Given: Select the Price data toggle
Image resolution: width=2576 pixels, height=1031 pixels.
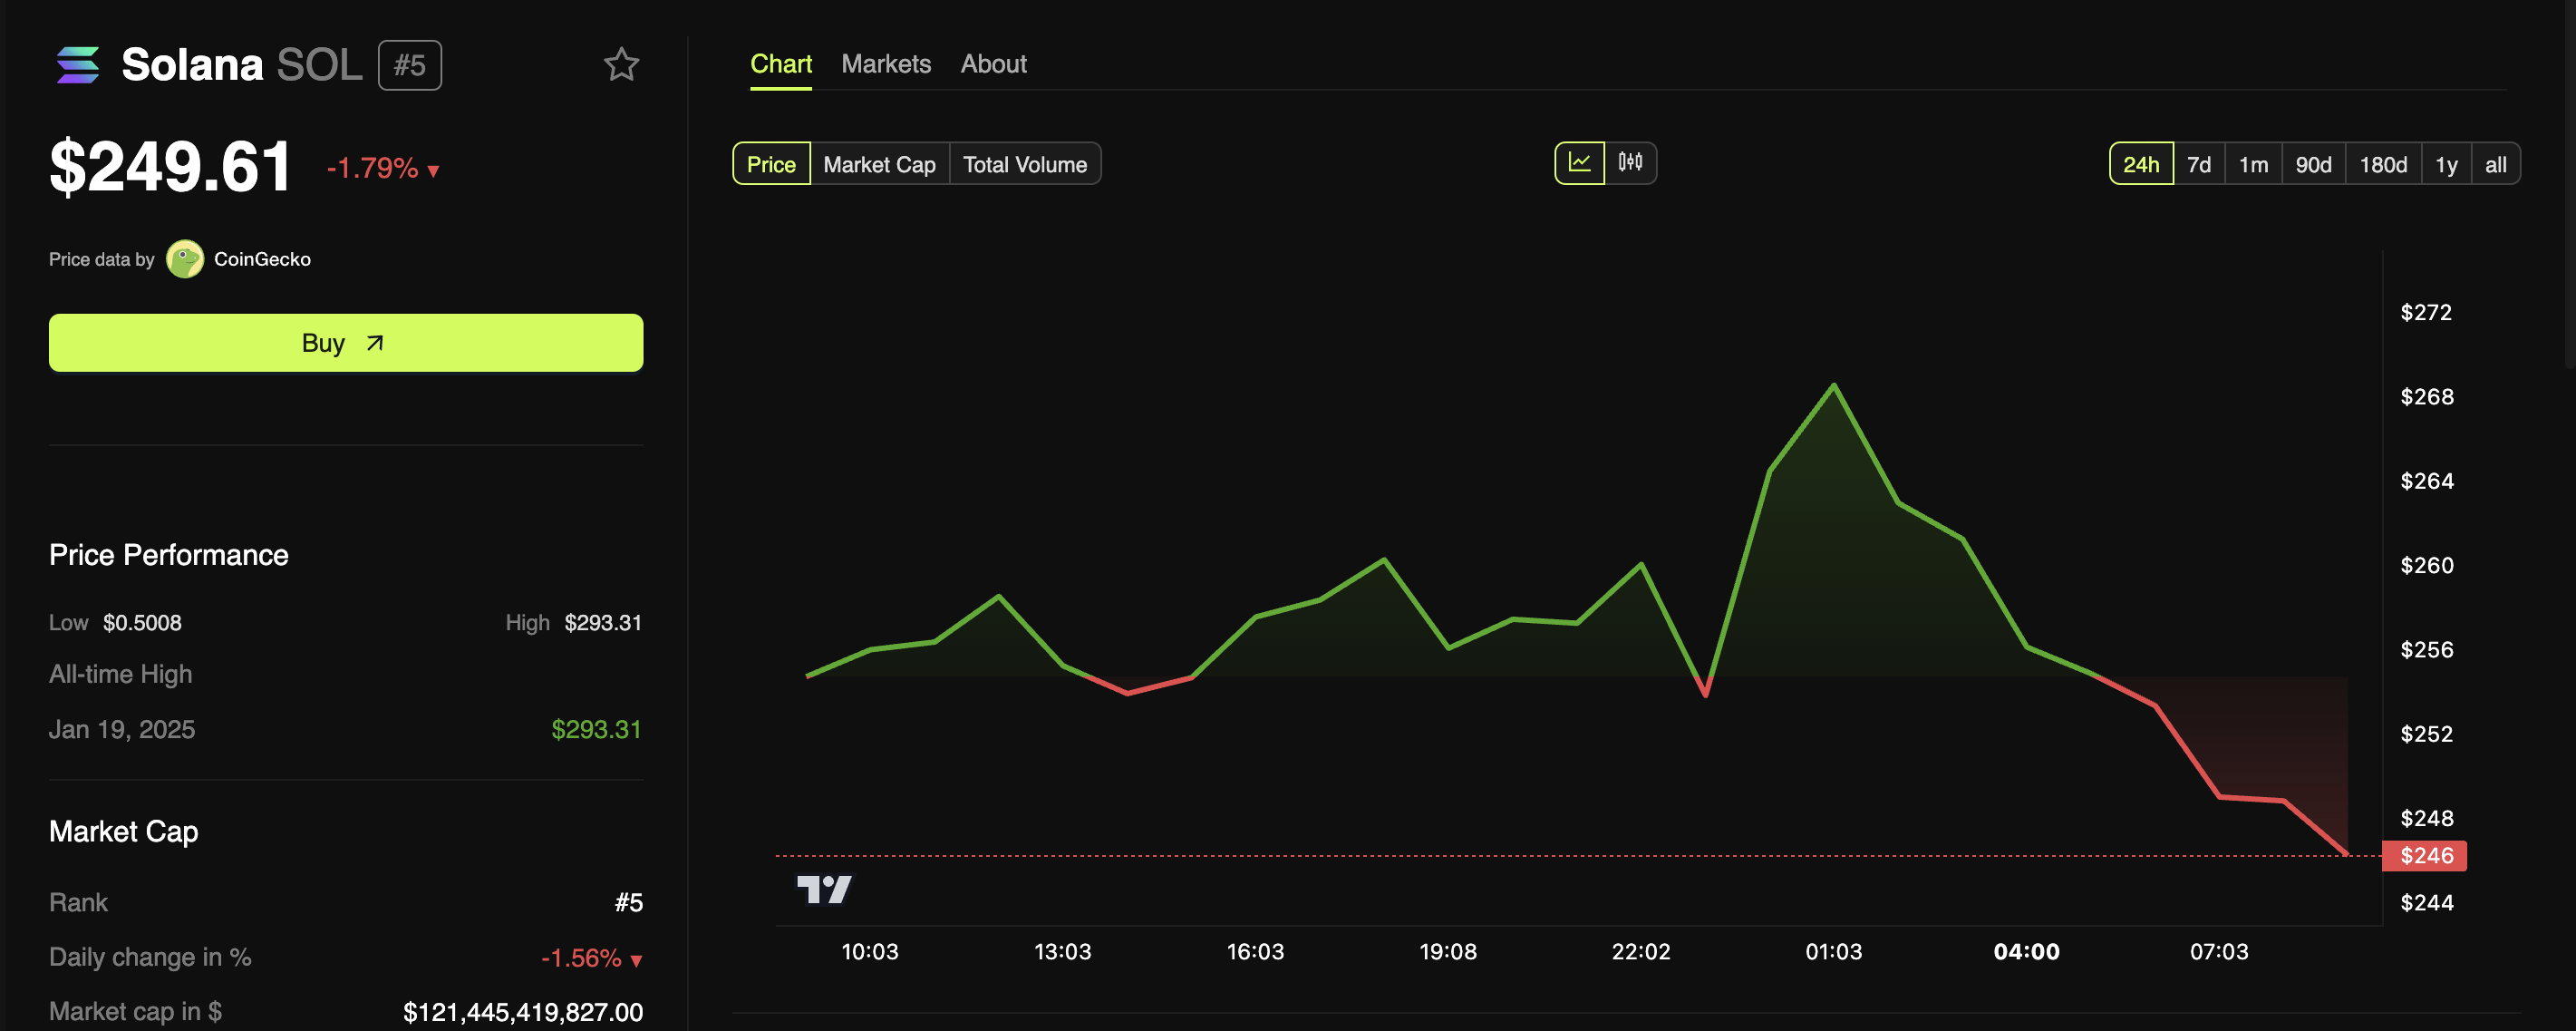Looking at the screenshot, I should coord(771,164).
